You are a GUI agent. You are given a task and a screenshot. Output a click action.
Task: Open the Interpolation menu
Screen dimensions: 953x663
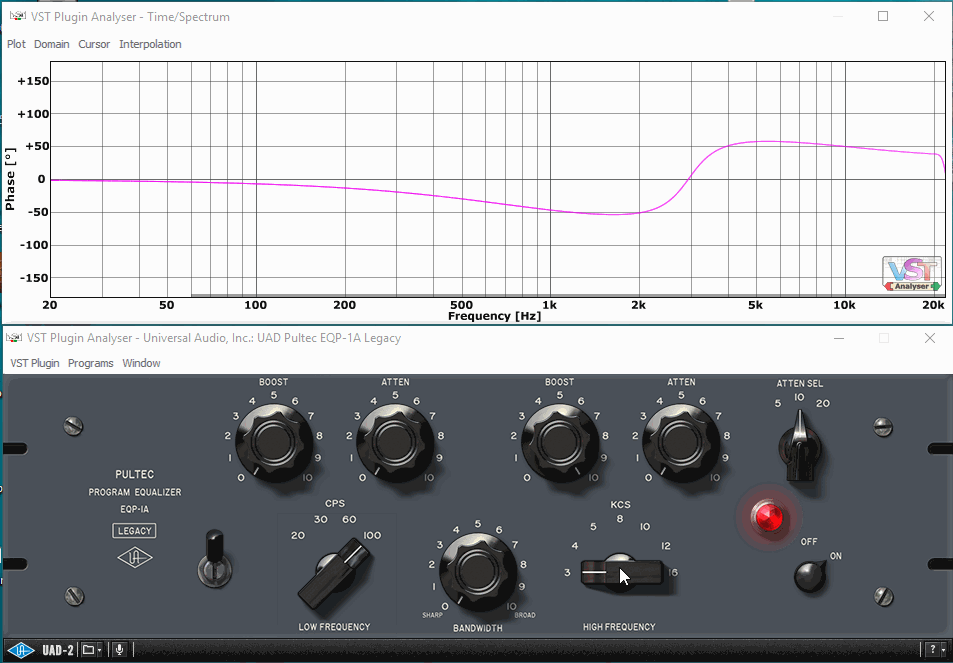[150, 44]
